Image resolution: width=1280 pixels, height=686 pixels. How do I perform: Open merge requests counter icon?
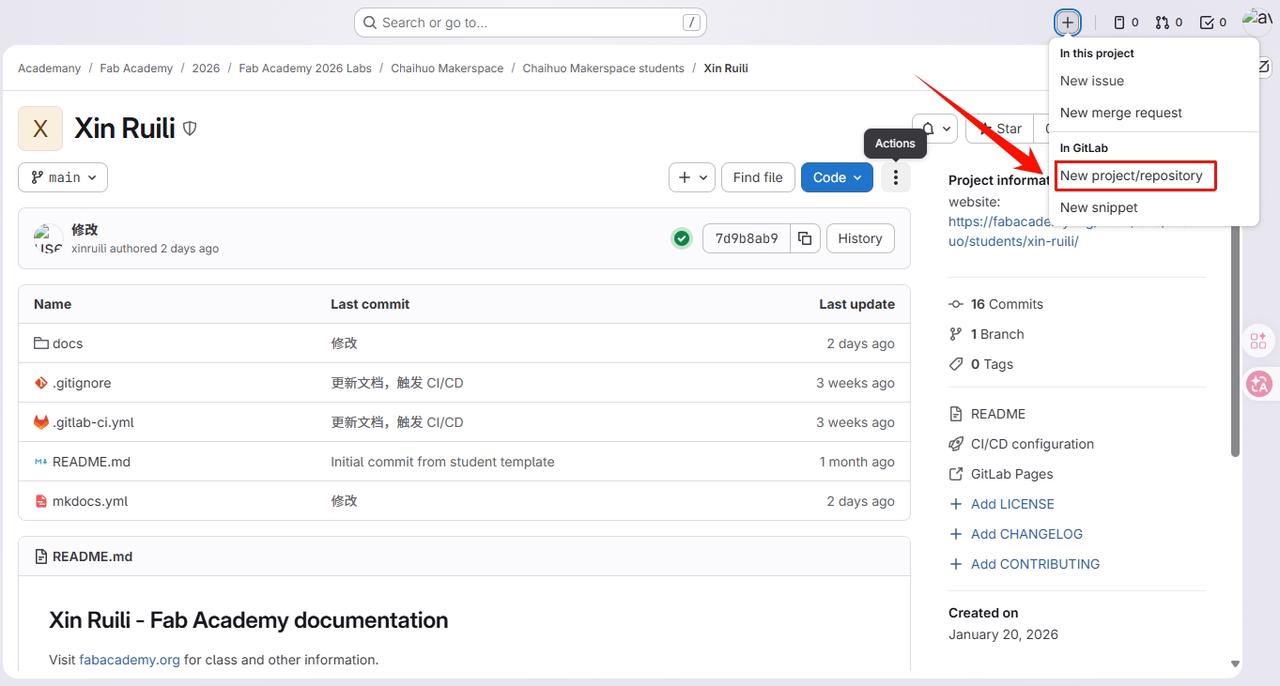(x=1168, y=22)
